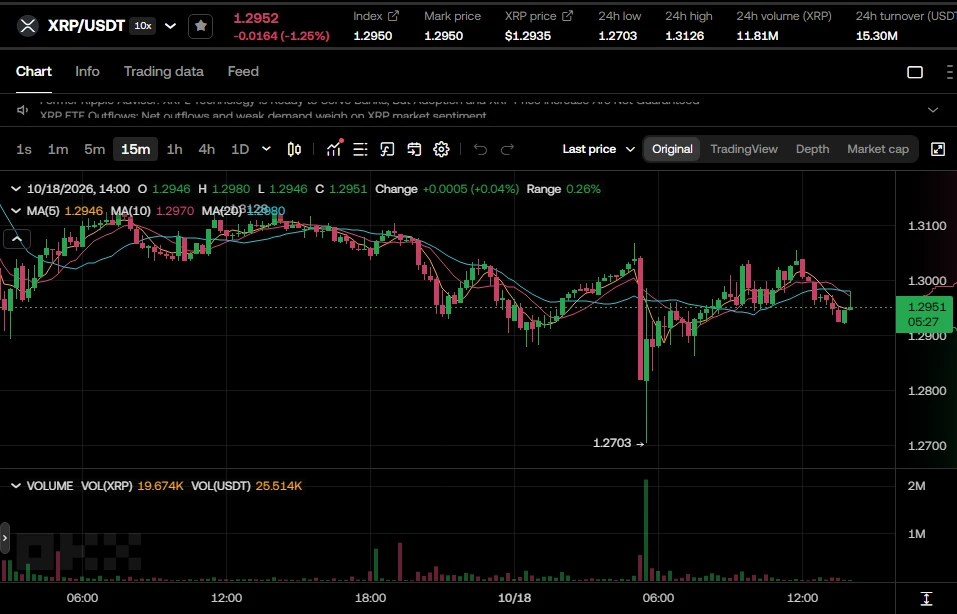
Task: Click the news announcement speaker icon
Action: point(23,110)
